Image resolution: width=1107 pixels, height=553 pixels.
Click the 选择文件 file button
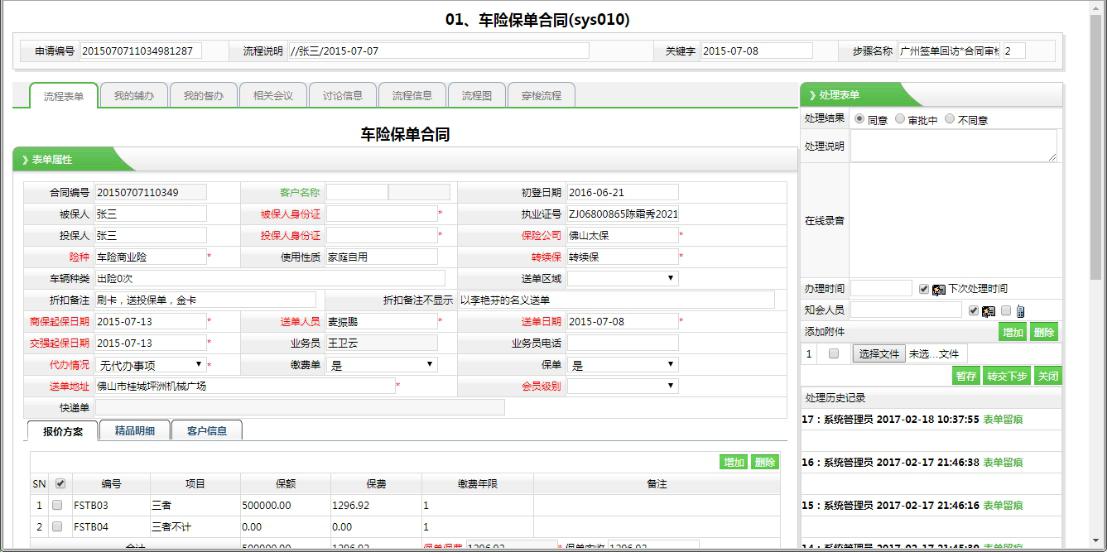click(x=879, y=354)
